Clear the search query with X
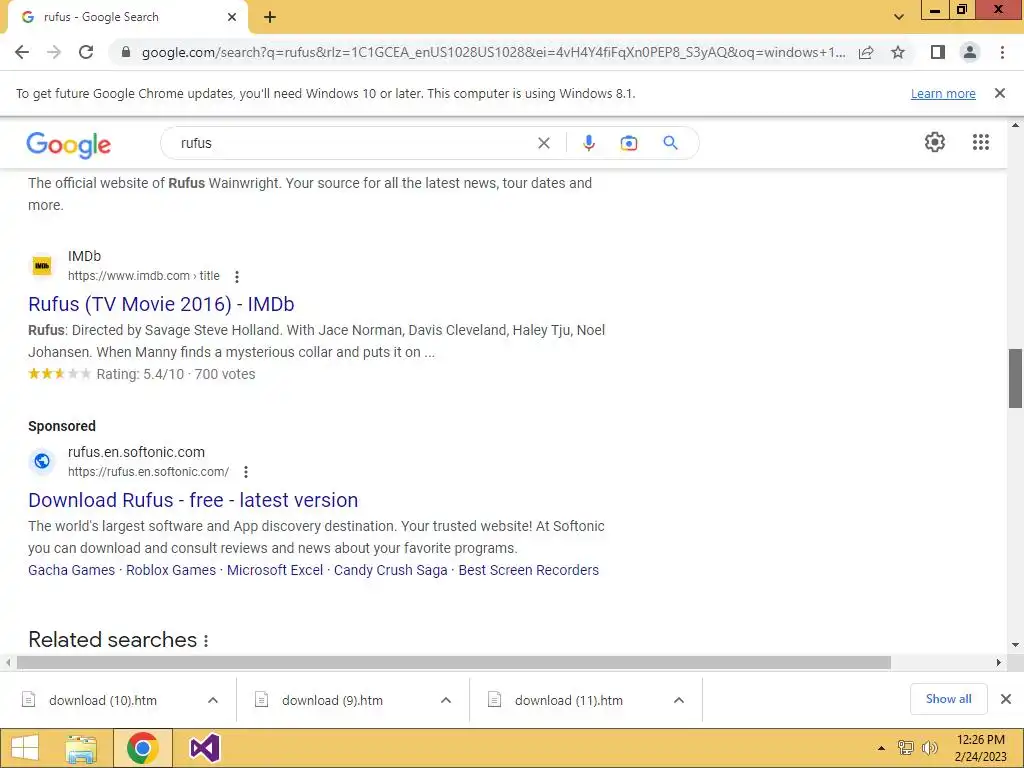 point(543,143)
